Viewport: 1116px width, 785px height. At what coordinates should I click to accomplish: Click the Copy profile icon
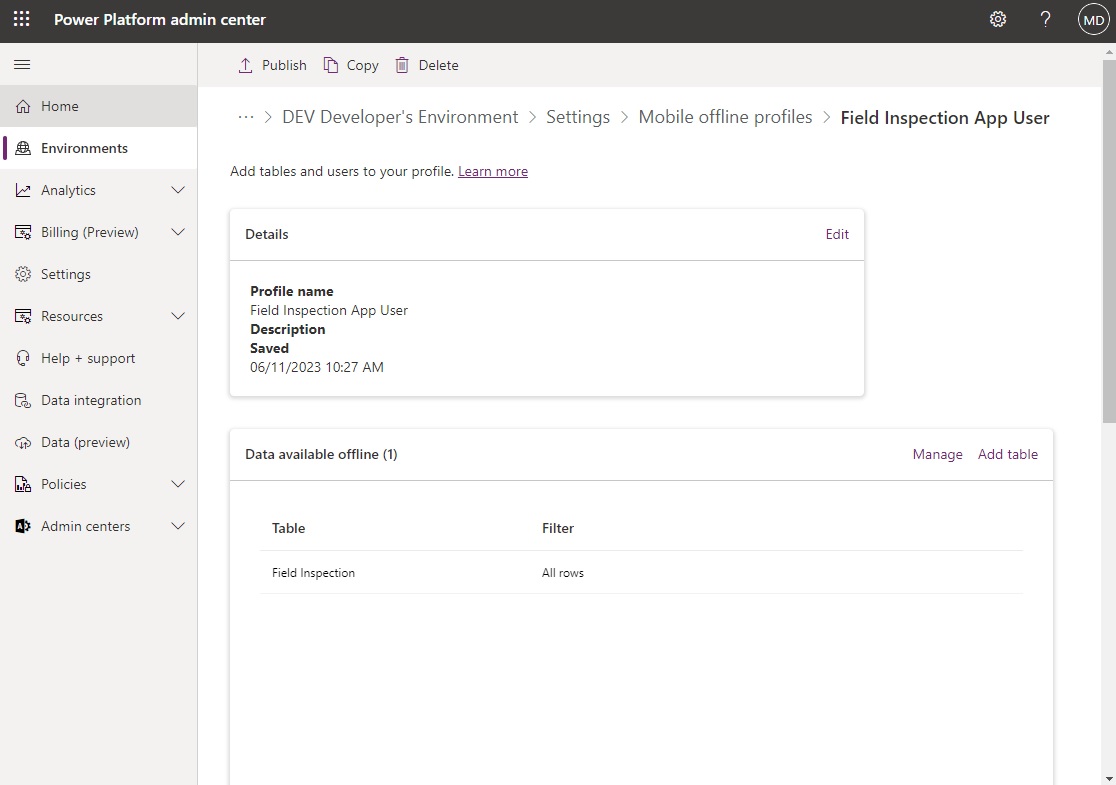click(350, 65)
